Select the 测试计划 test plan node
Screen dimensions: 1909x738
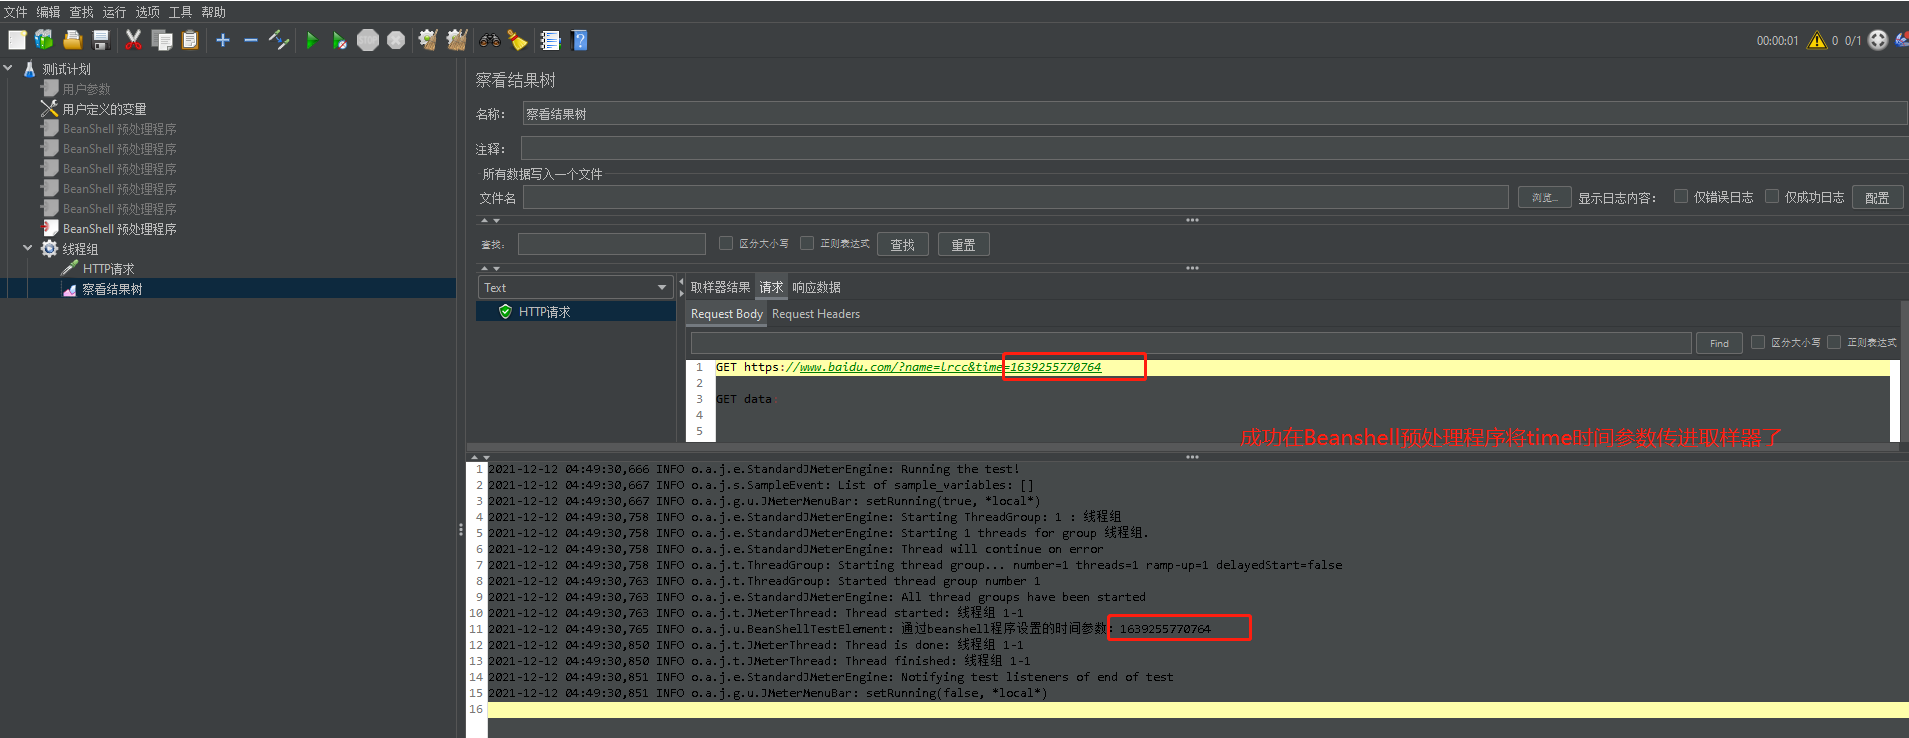pos(66,69)
